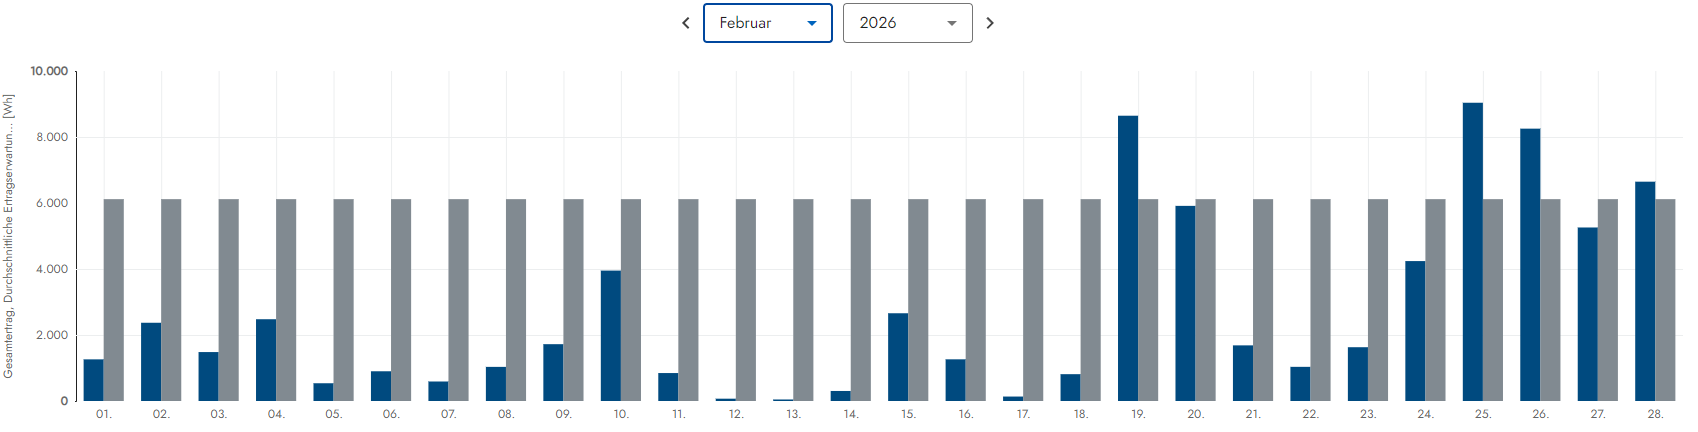Click the gray expected-yield bar for day 01

tap(114, 300)
